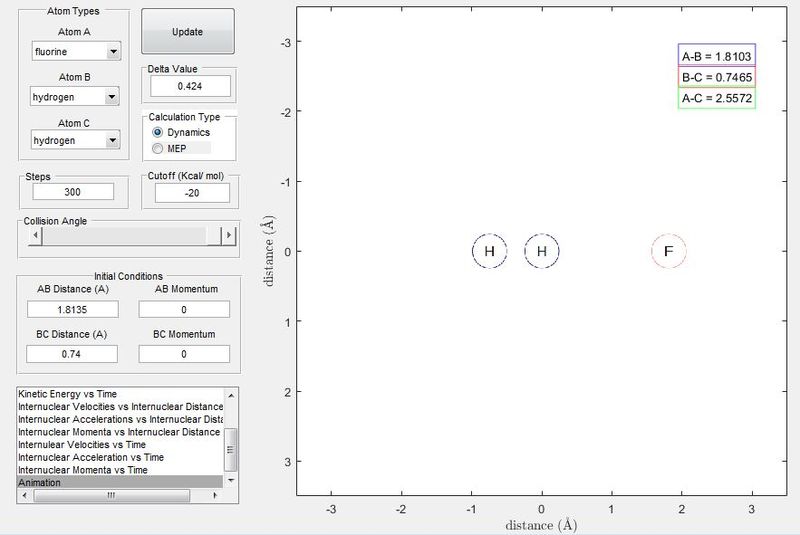Viewport: 800px width, 535px height.
Task: Click the AB Distance field
Action: point(73,310)
